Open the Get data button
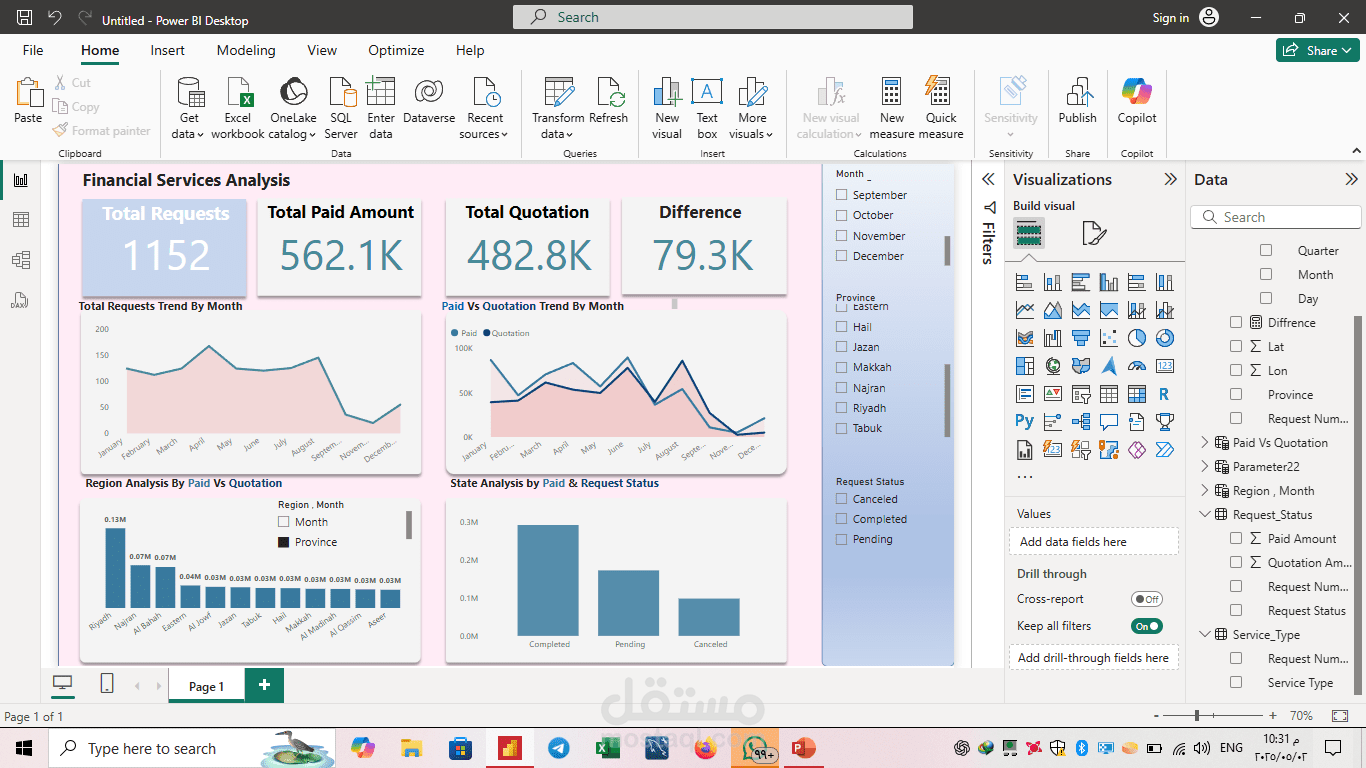 (188, 108)
